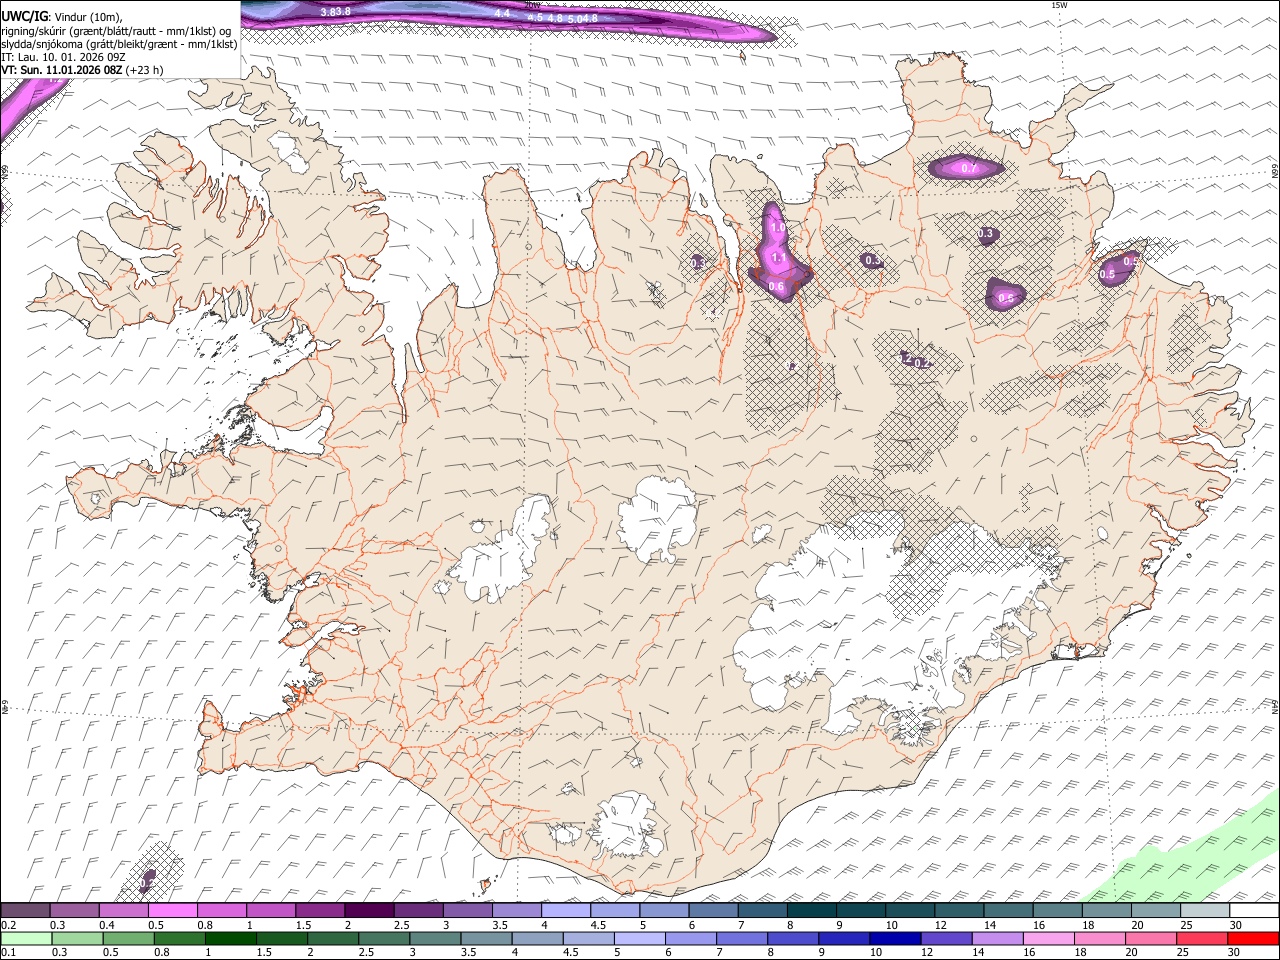The height and width of the screenshot is (960, 1280).
Task: Click the "1.0" value in the pink precipitation cell
Action: pyautogui.click(x=778, y=229)
